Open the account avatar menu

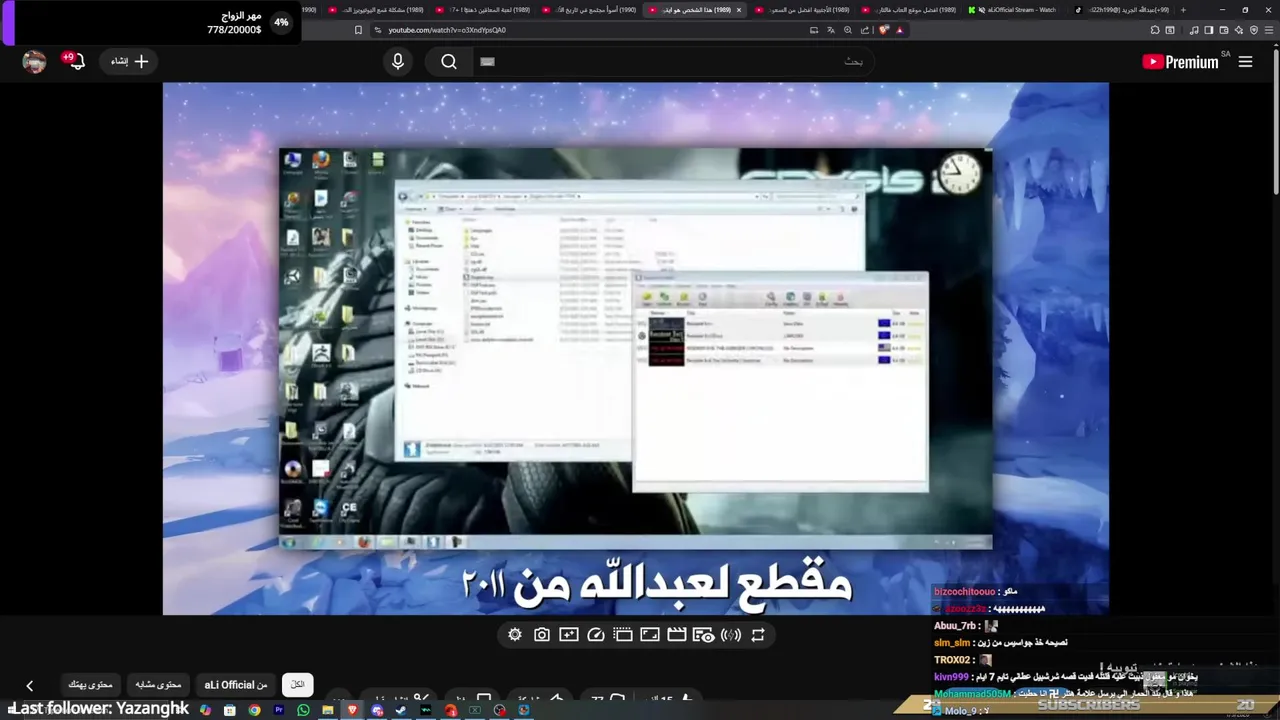tap(35, 62)
